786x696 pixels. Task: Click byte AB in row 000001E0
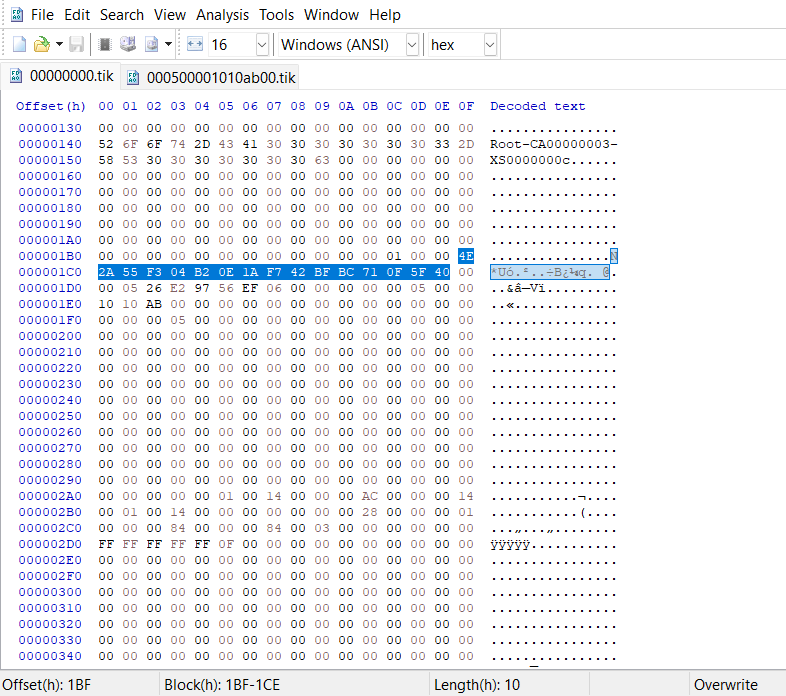point(154,304)
